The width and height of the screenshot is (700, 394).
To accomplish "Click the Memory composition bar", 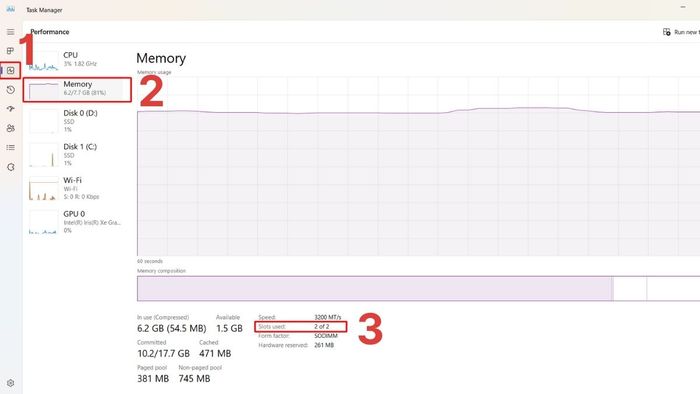I will tap(418, 288).
